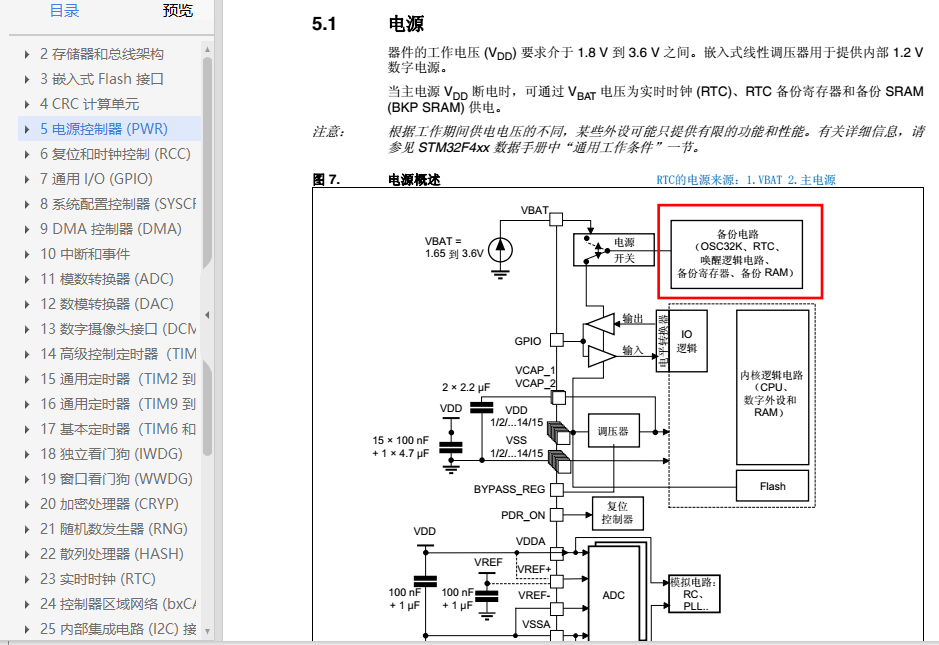Expand chapter 14 高级控制定时器
Viewport: 939px width, 645px height.
click(27, 355)
